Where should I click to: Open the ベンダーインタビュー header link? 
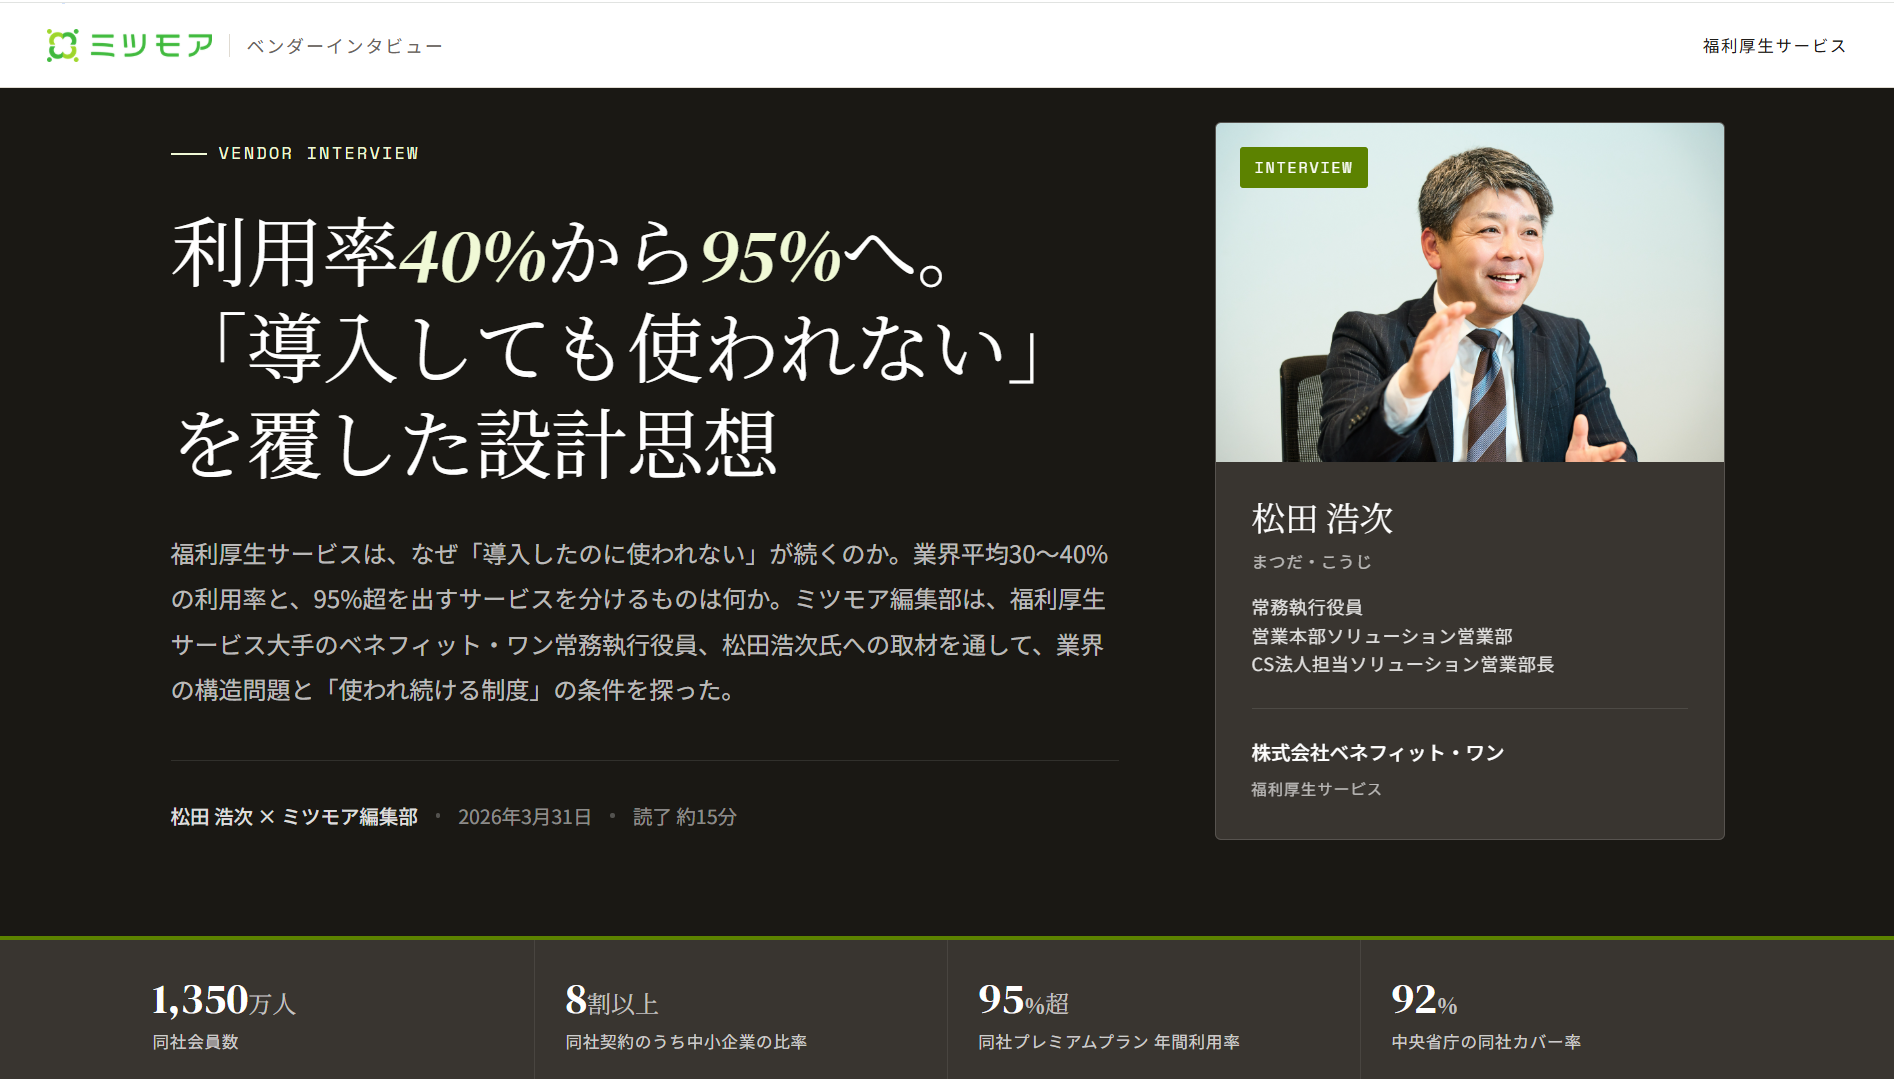click(x=344, y=46)
